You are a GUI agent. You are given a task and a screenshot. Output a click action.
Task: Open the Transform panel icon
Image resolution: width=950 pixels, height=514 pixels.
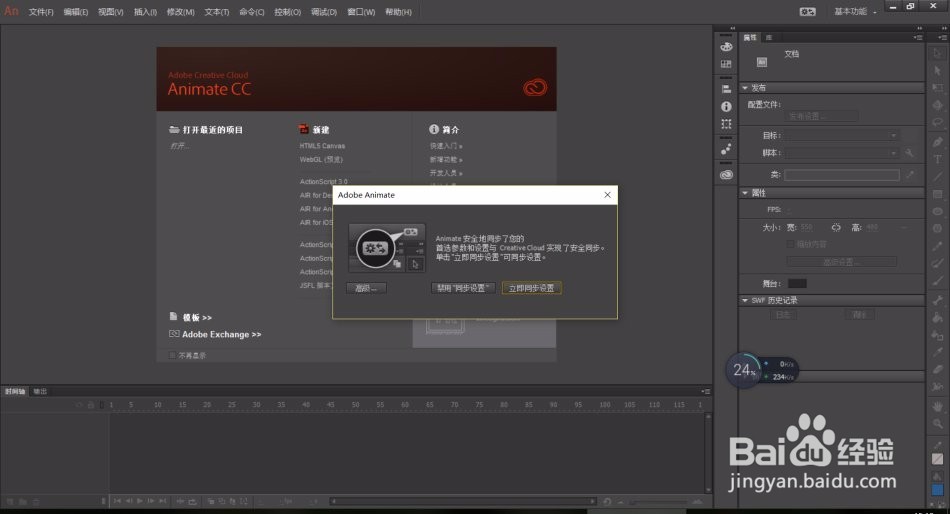[726, 124]
